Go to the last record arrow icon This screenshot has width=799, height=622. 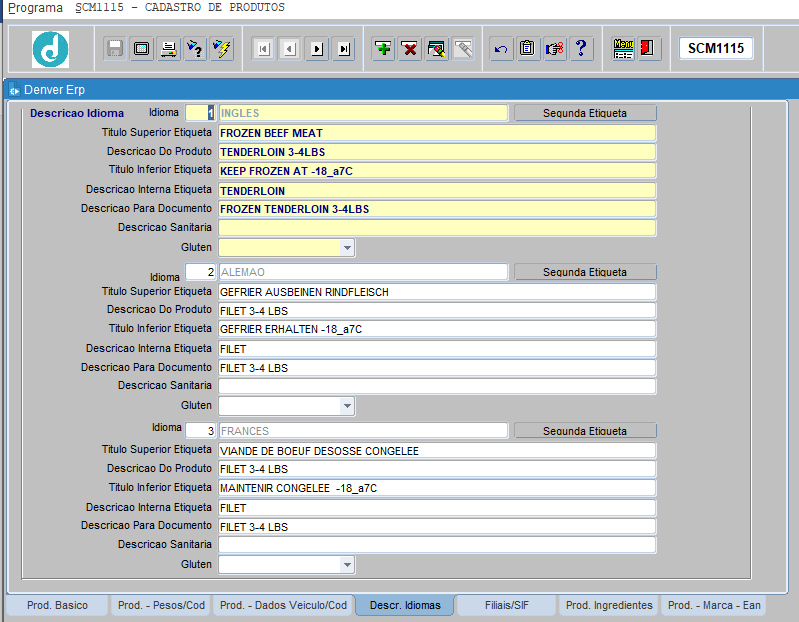point(344,49)
